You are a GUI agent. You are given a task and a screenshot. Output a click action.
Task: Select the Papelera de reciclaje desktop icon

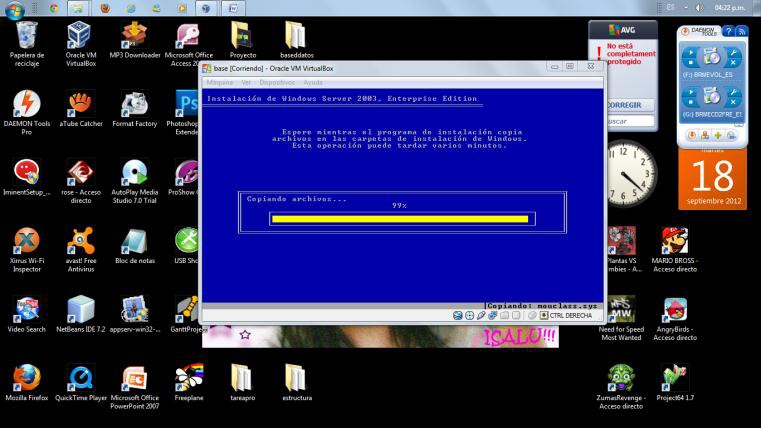coord(26,44)
